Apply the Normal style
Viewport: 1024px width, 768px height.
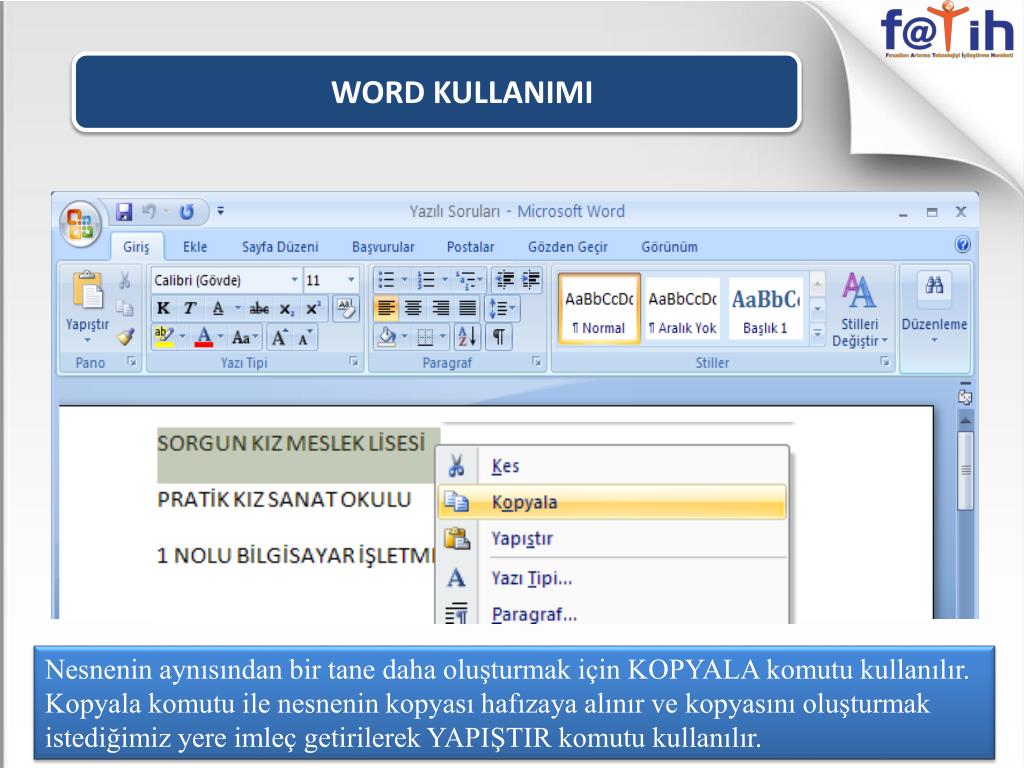click(x=599, y=309)
